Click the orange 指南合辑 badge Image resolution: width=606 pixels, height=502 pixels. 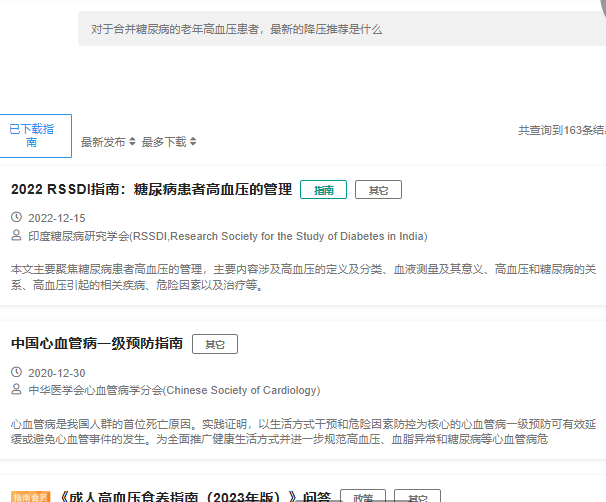[29, 497]
